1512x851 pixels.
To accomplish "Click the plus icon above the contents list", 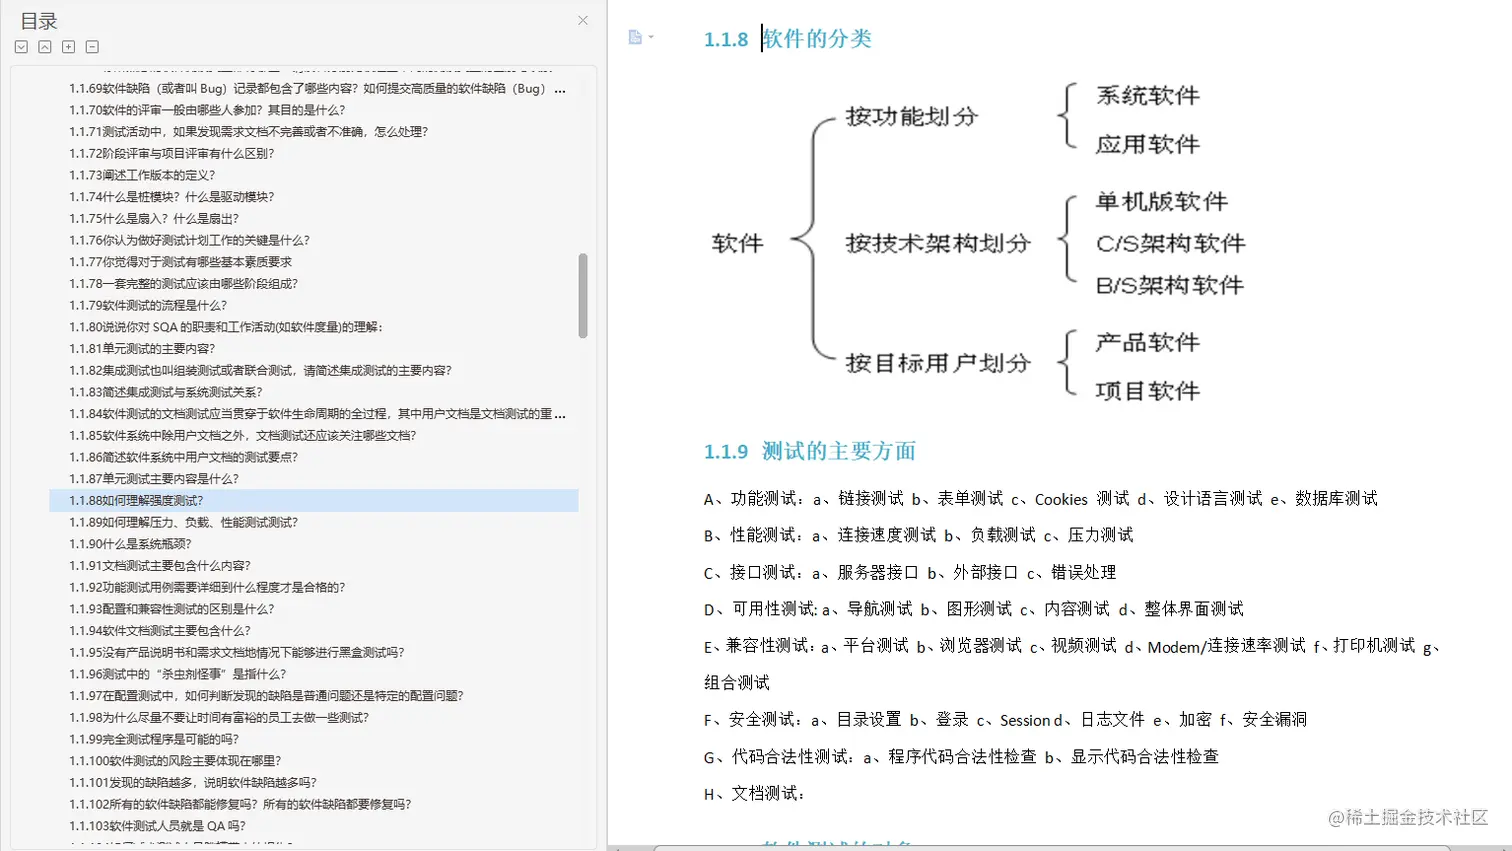I will 68,46.
